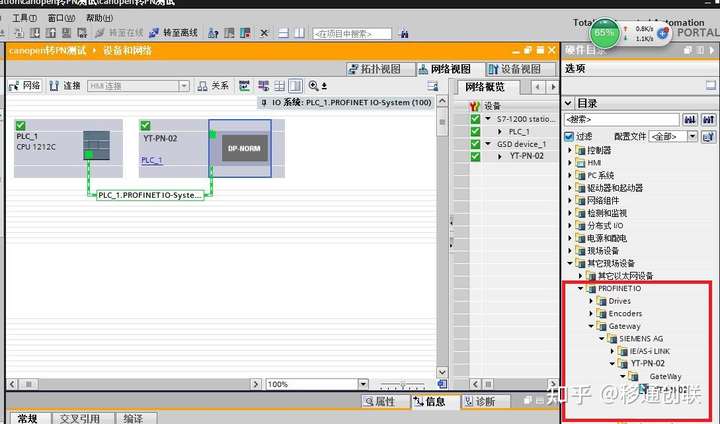Open the 窗口 (Window) menu
This screenshot has height=424, width=720.
coord(62,18)
